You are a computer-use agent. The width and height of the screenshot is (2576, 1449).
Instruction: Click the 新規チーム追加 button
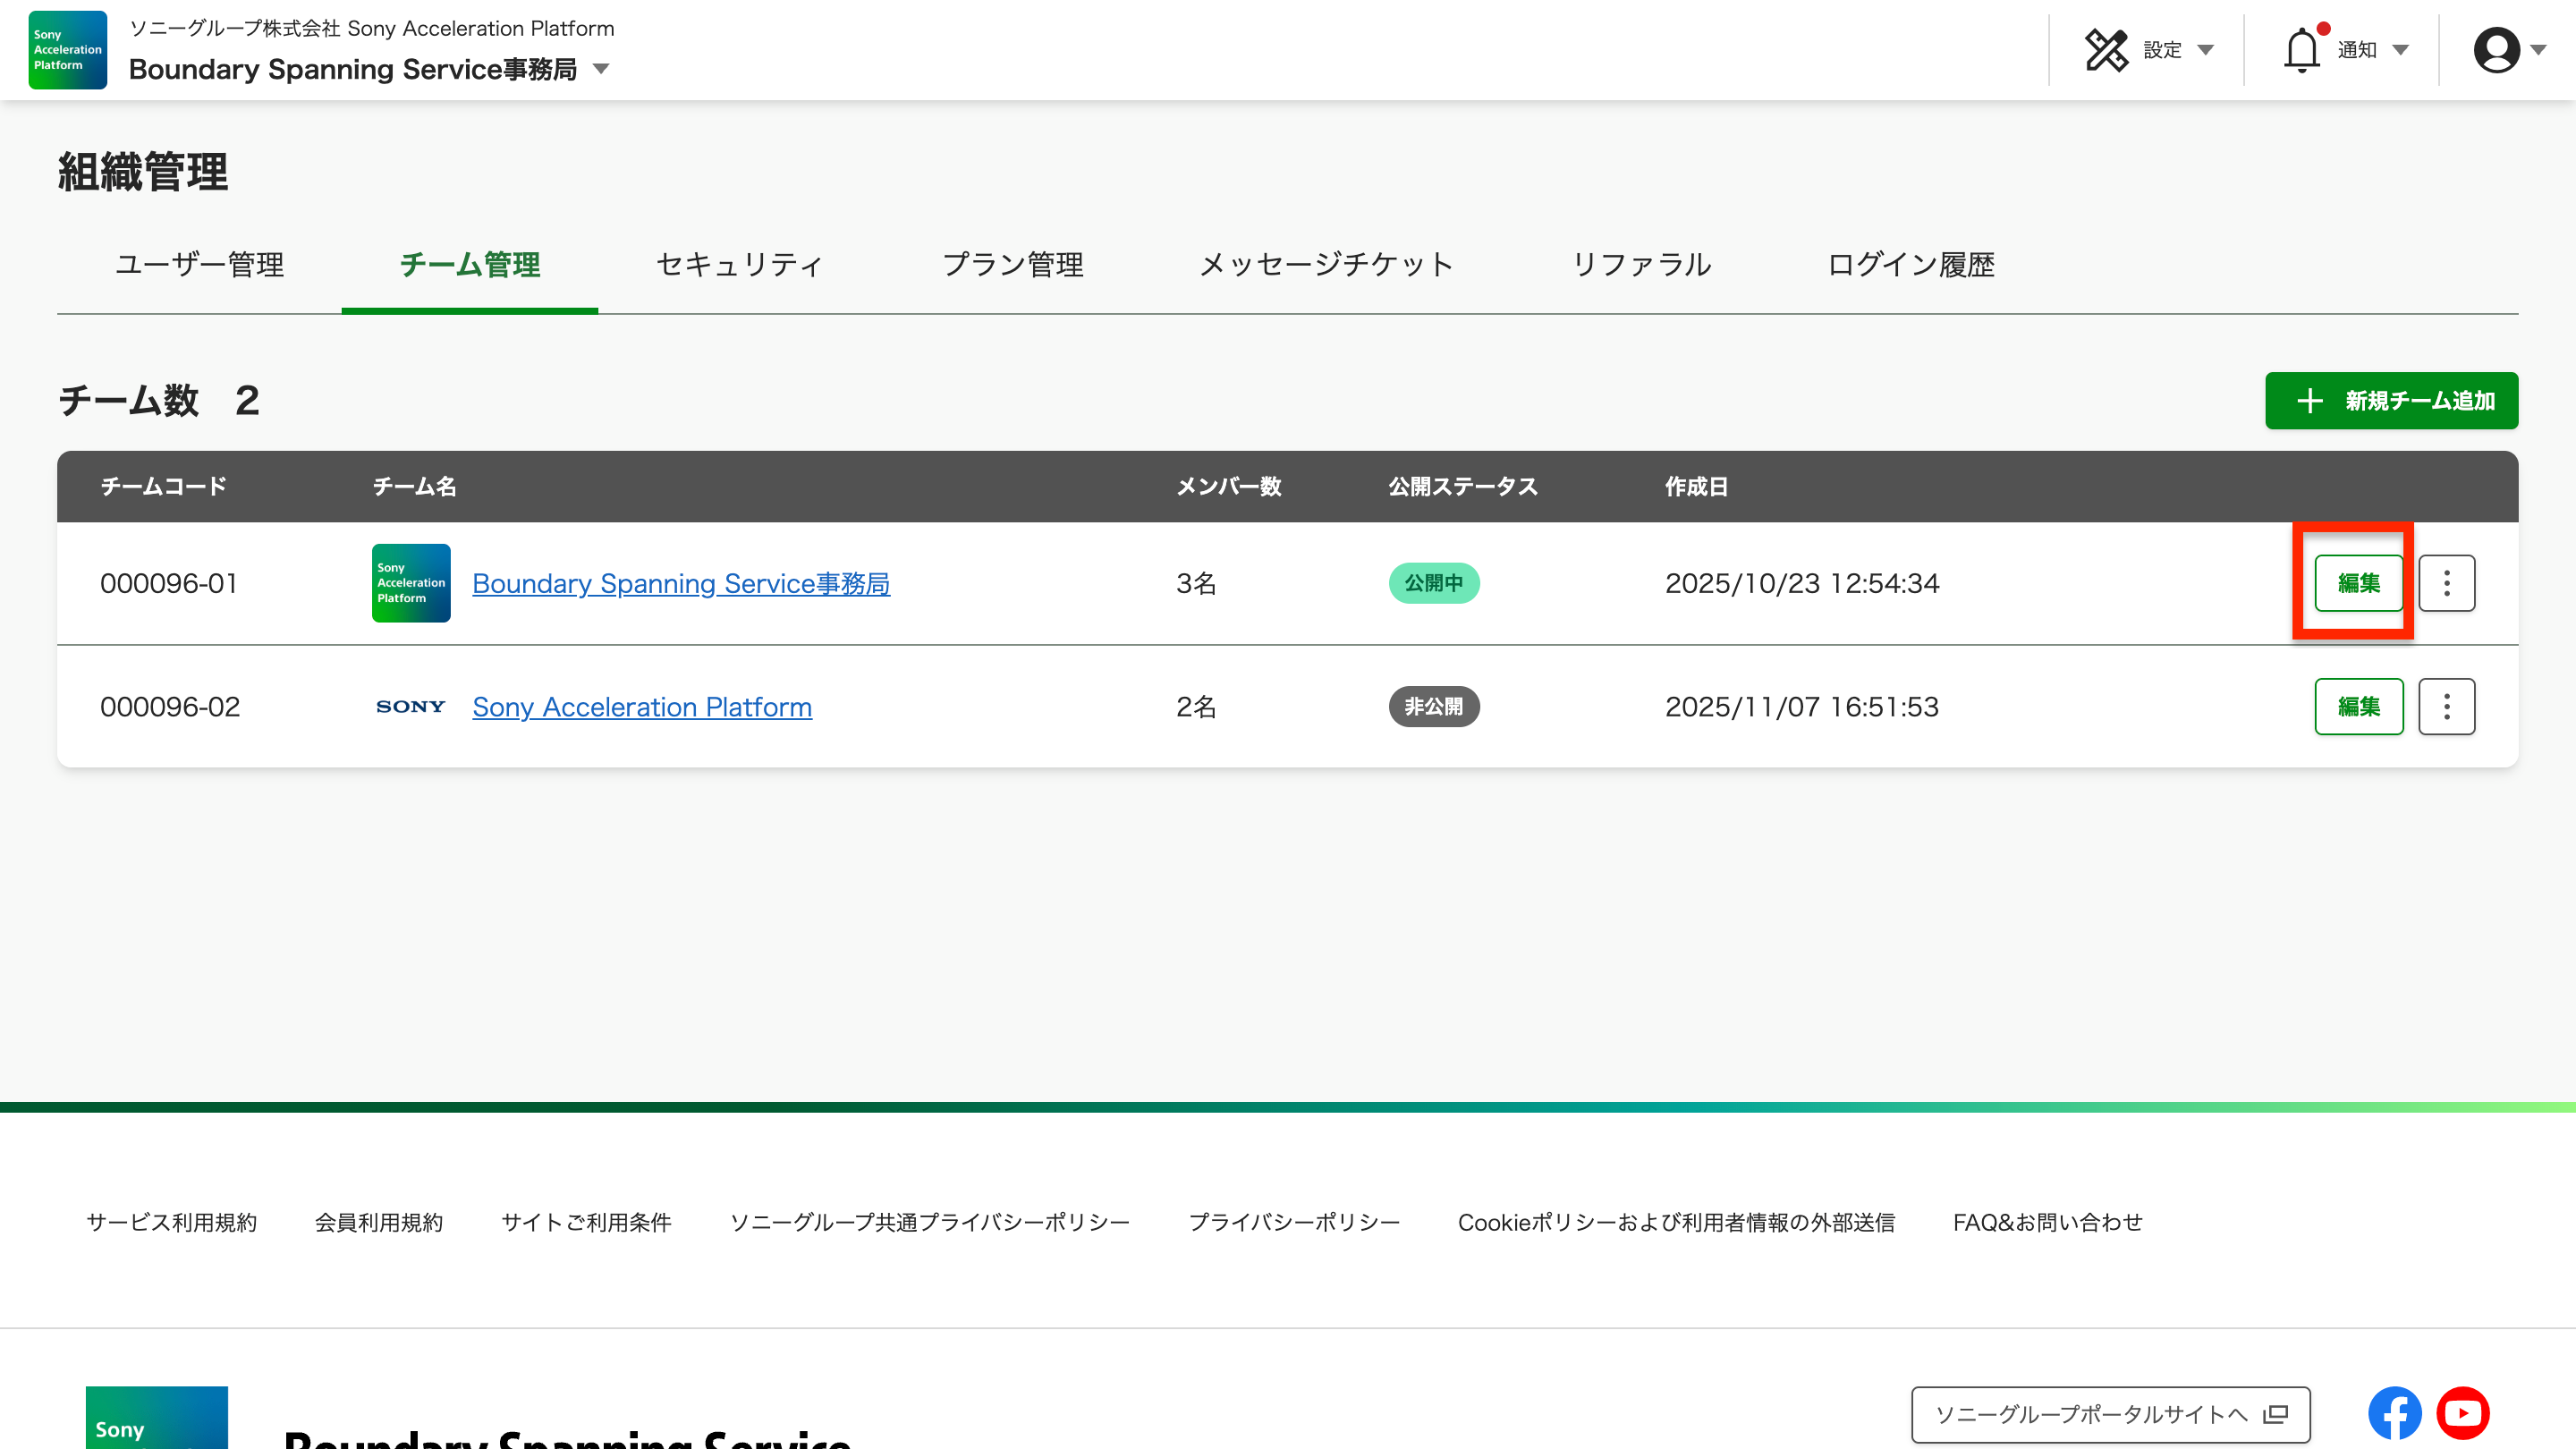coord(2391,401)
